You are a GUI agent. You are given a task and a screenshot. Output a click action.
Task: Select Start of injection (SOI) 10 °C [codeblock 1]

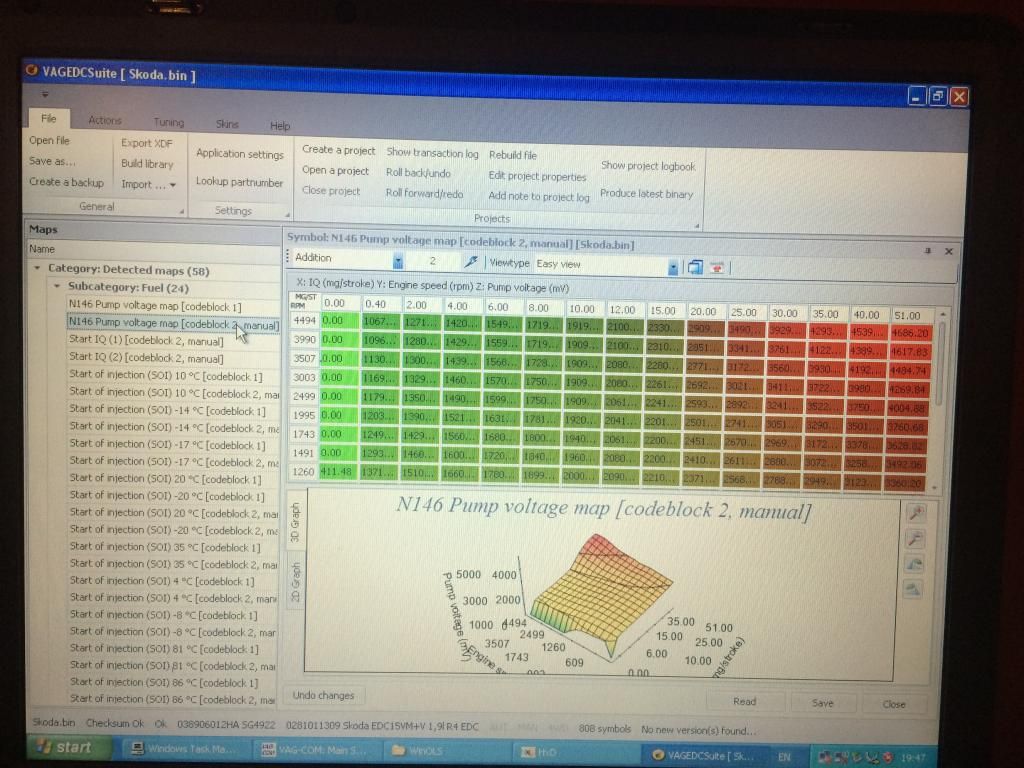(x=166, y=376)
